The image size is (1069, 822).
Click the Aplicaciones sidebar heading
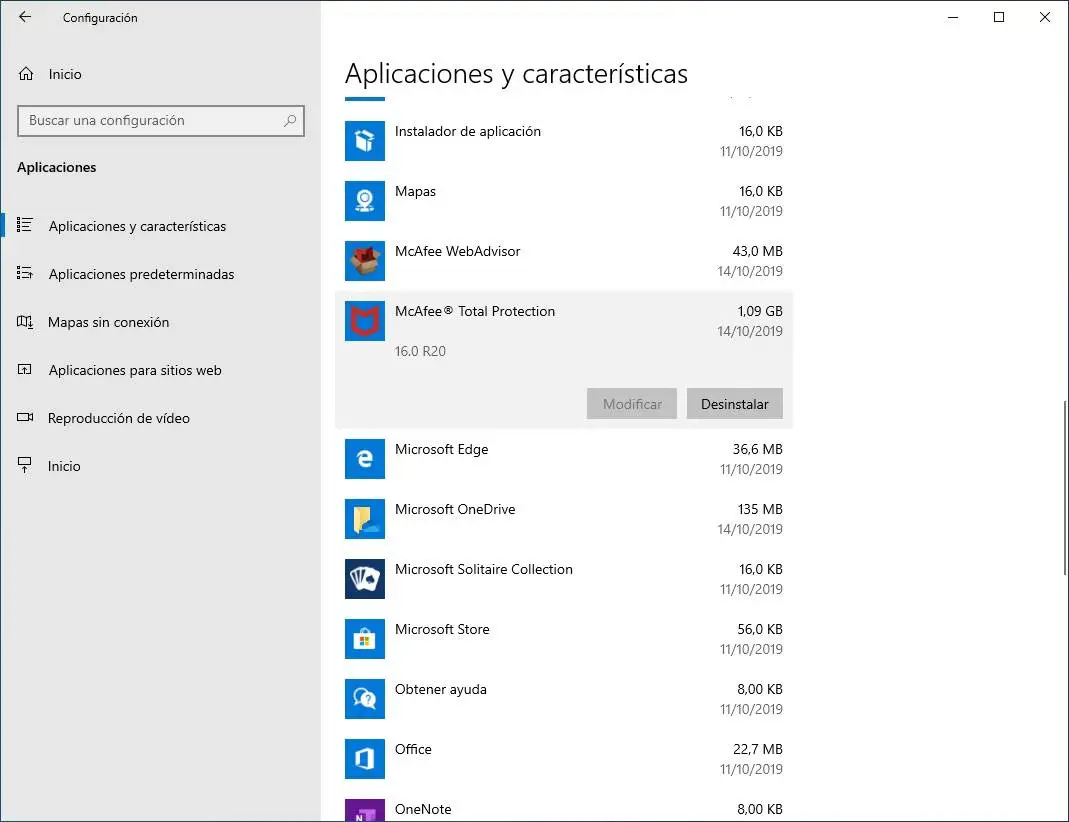pos(57,167)
